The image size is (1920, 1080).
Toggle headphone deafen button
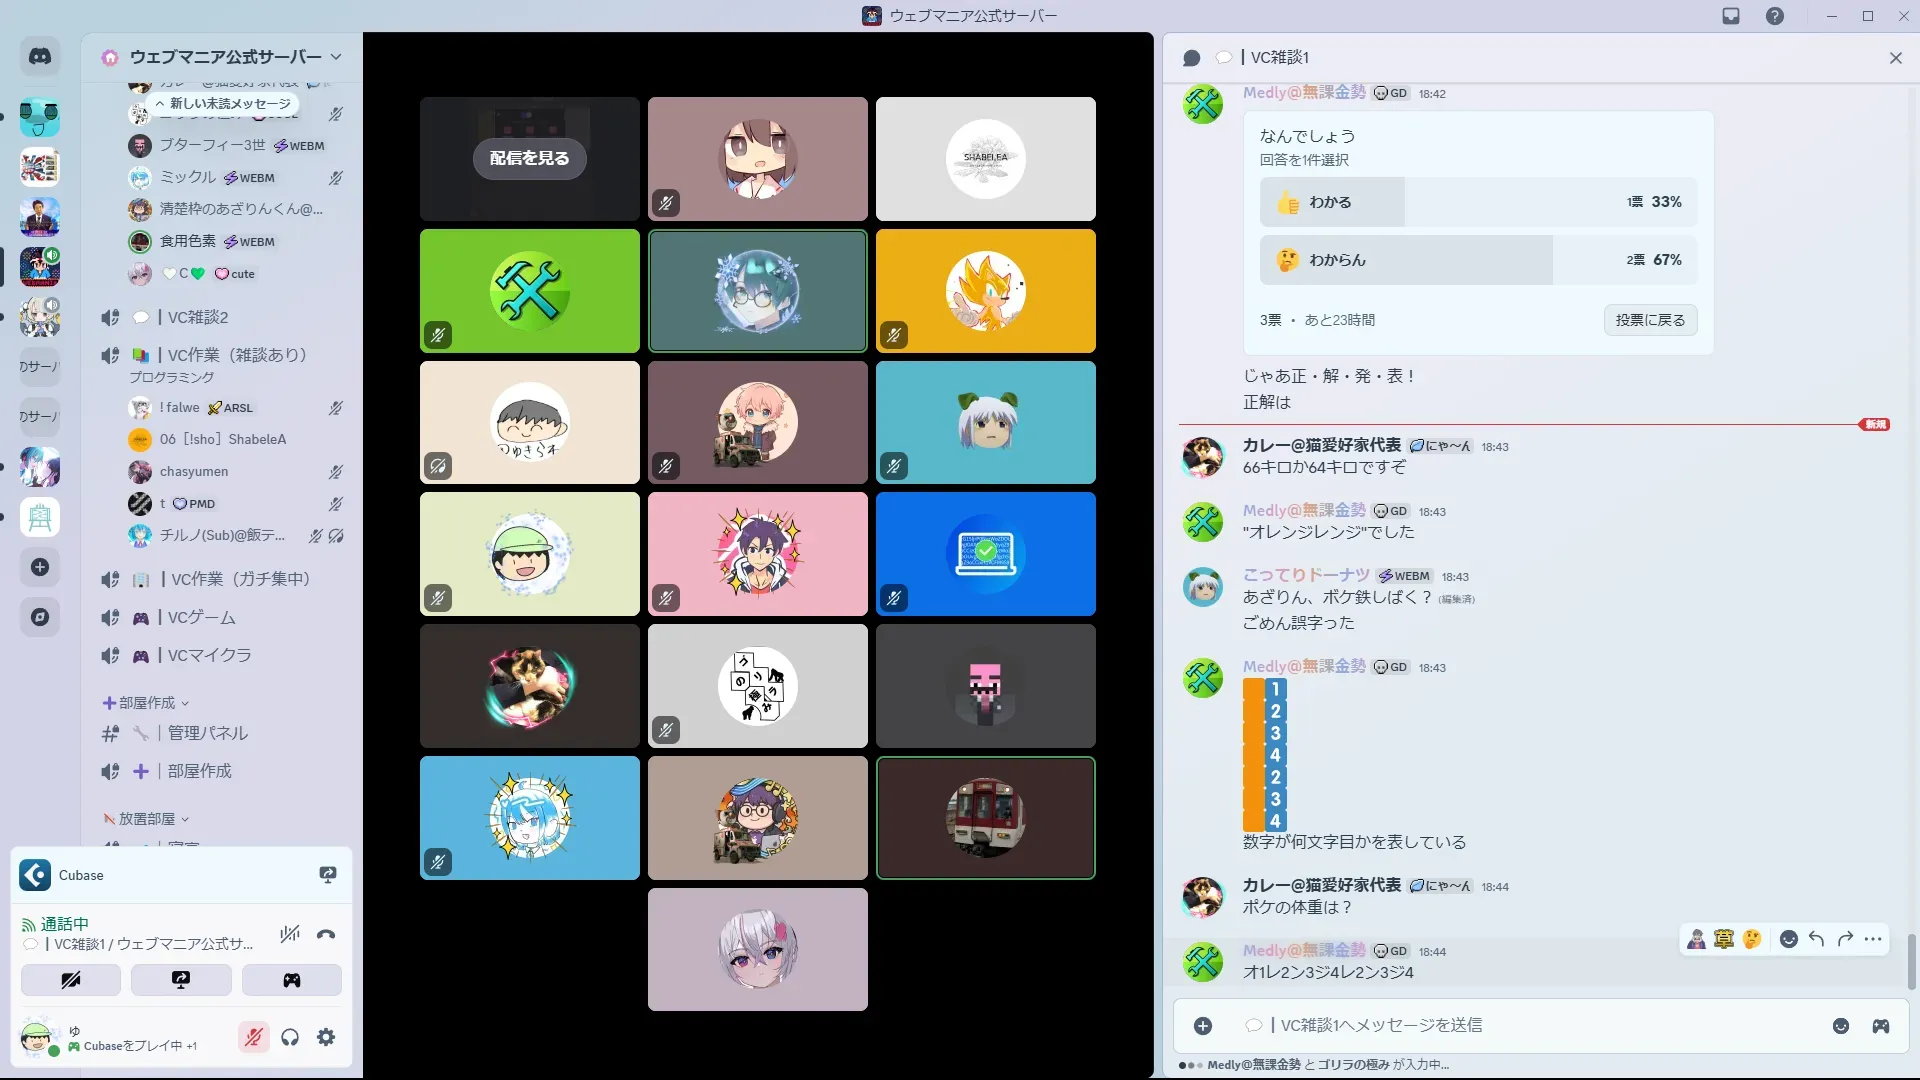click(x=290, y=1038)
